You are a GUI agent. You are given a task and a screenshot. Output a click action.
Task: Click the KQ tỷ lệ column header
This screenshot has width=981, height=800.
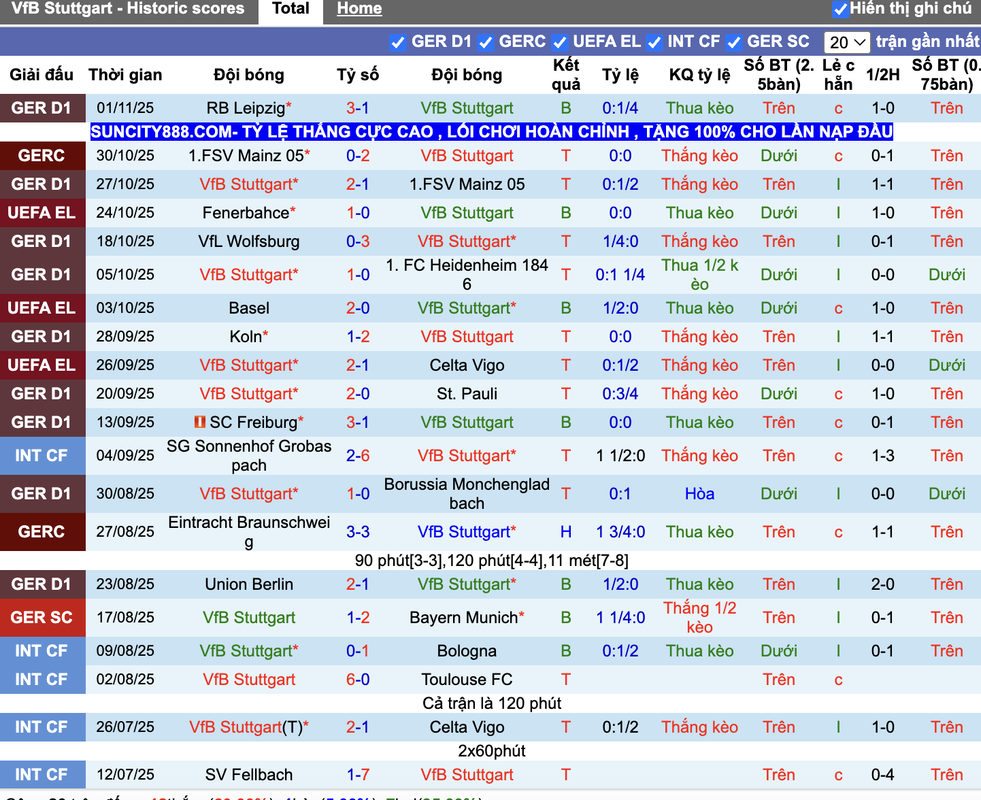pyautogui.click(x=699, y=75)
